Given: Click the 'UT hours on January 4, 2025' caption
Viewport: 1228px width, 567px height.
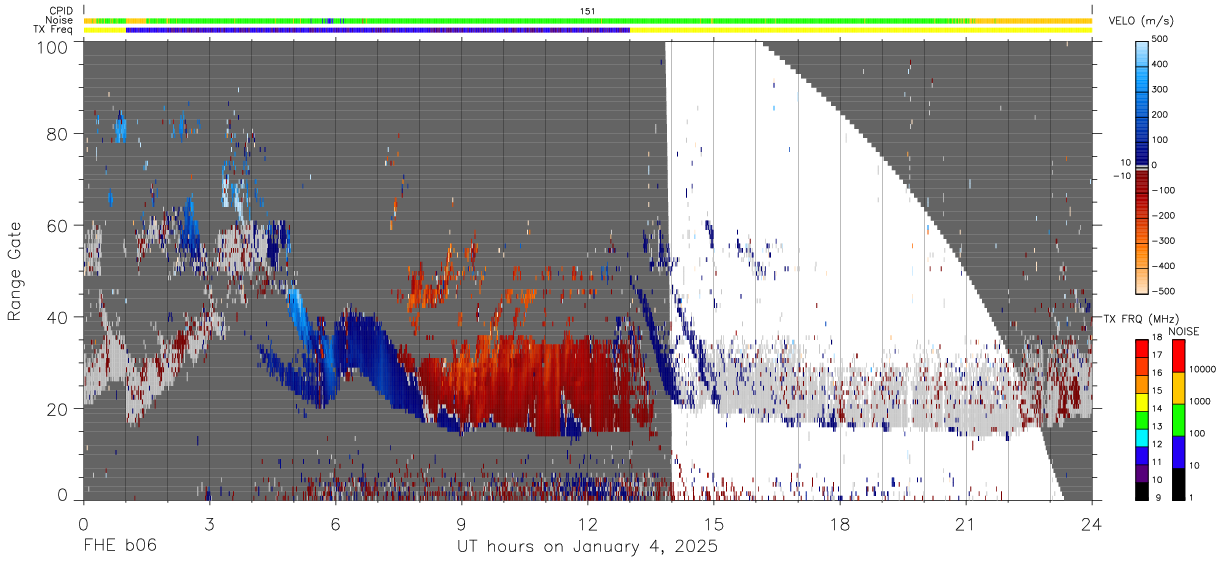Looking at the screenshot, I should point(587,547).
